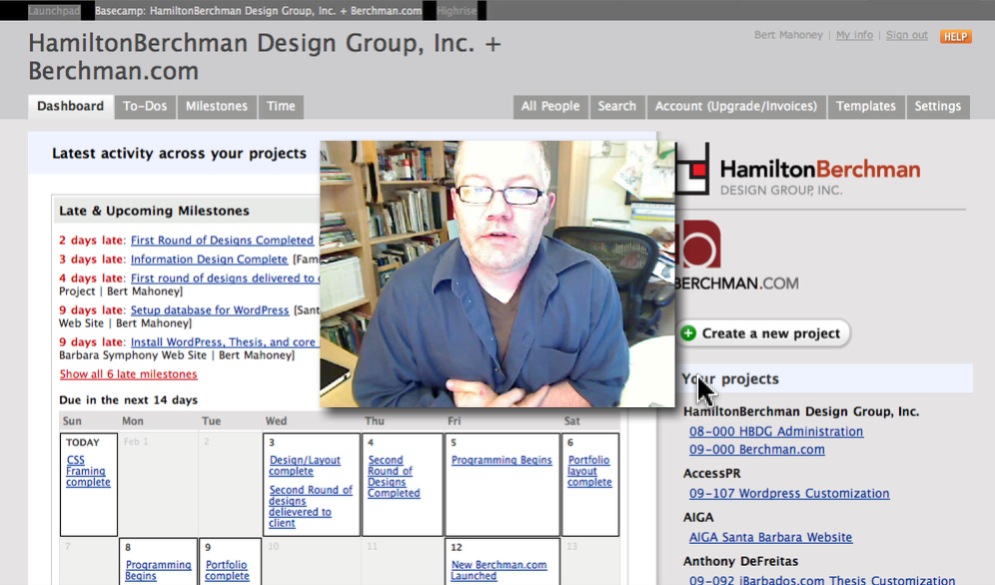Click Create a new project button
The image size is (995, 585).
point(764,333)
